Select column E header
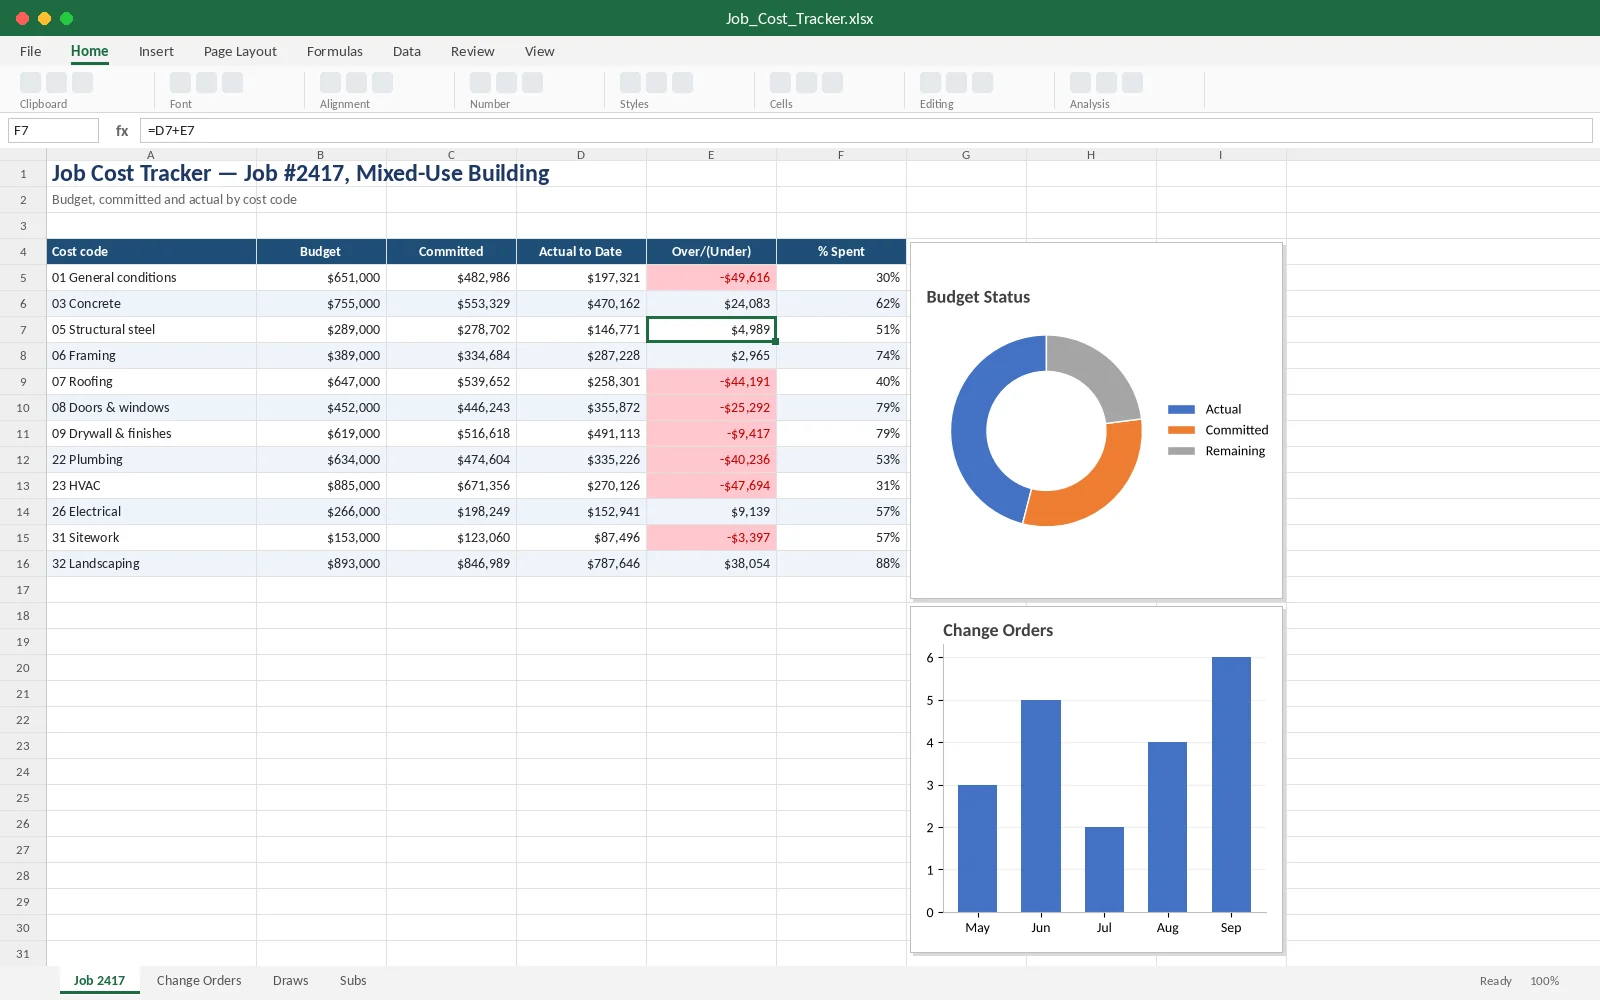Viewport: 1600px width, 1000px height. (711, 155)
